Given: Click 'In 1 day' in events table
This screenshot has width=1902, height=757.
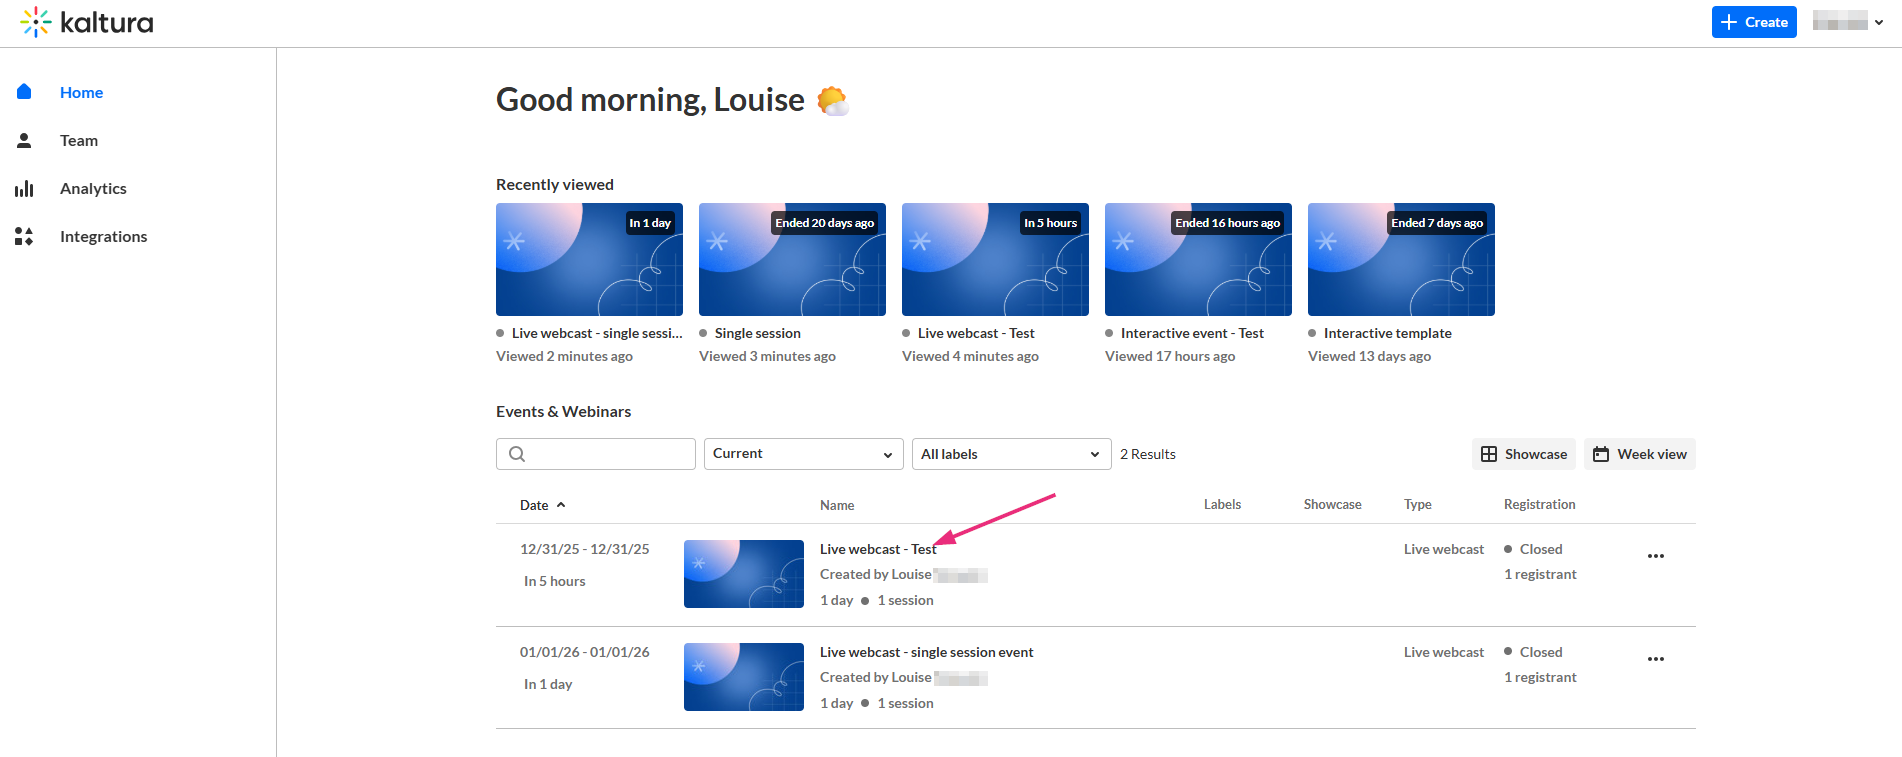Looking at the screenshot, I should point(548,684).
